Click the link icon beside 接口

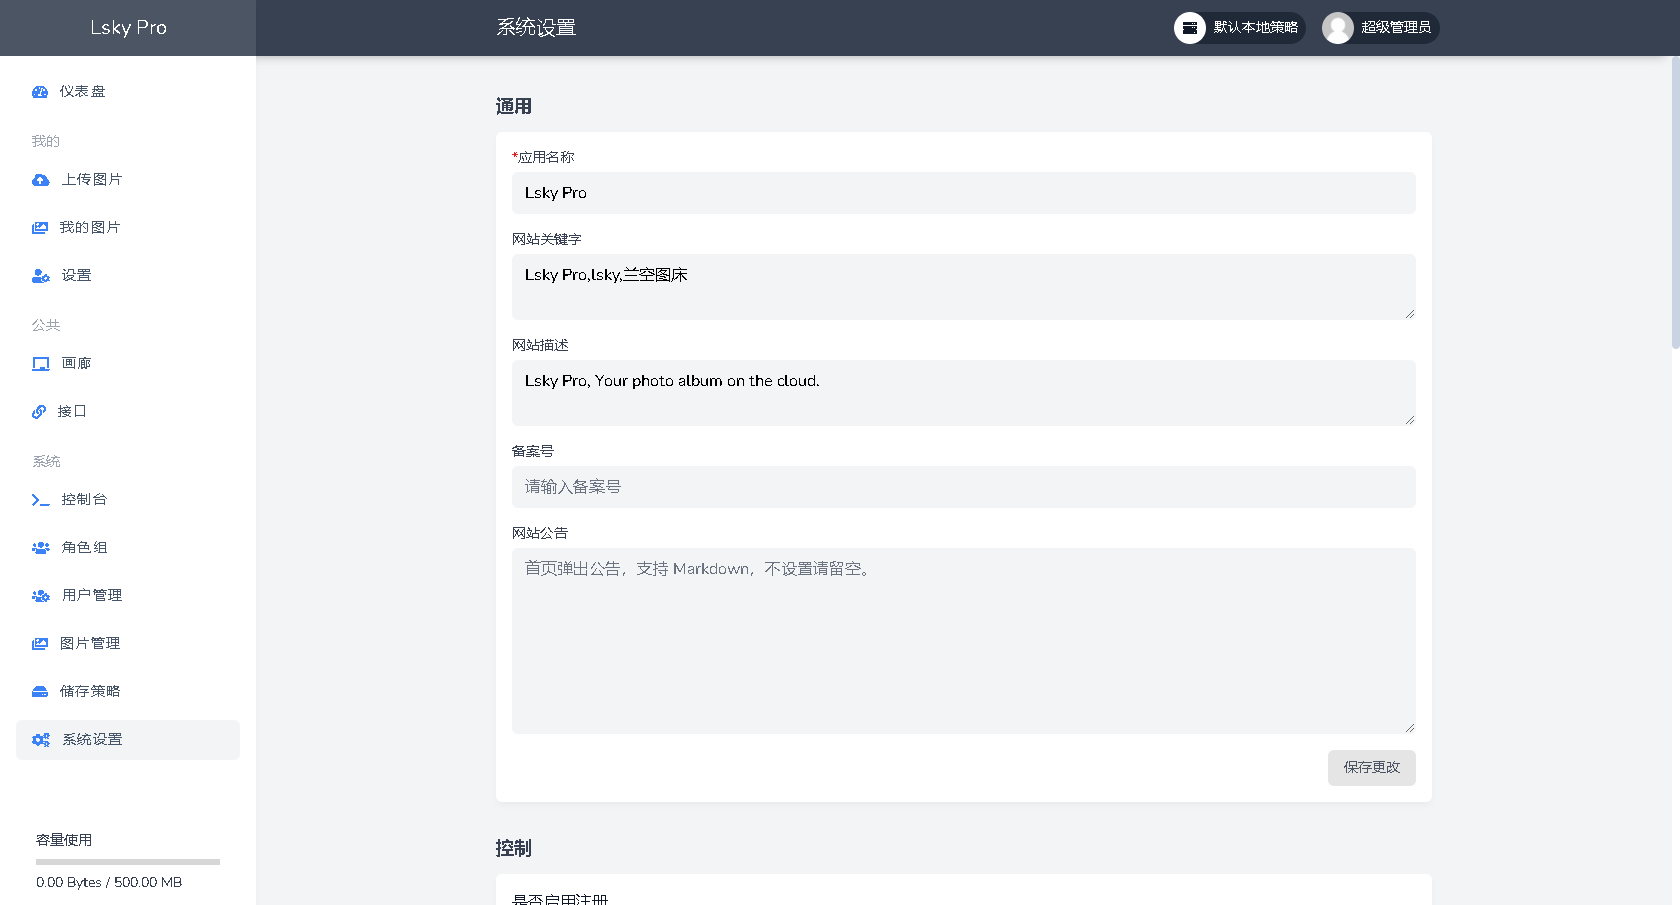coord(39,412)
